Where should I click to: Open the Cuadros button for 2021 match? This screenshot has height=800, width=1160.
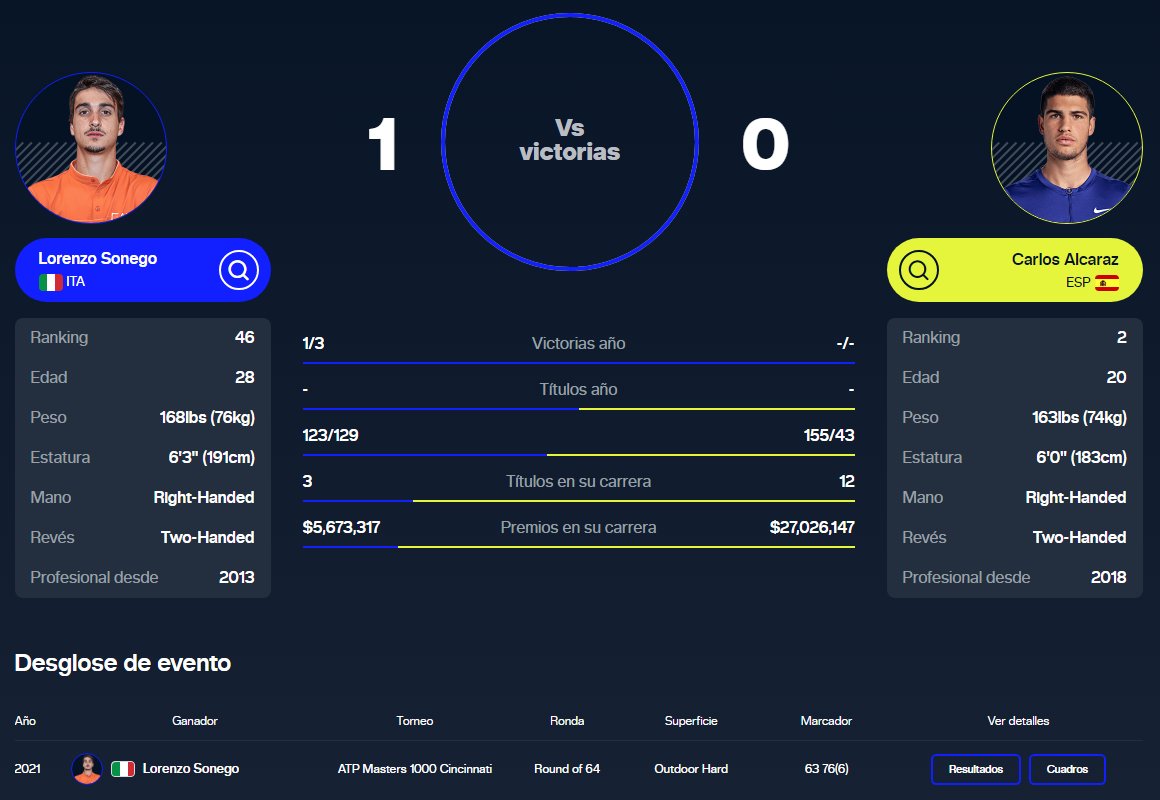1067,769
